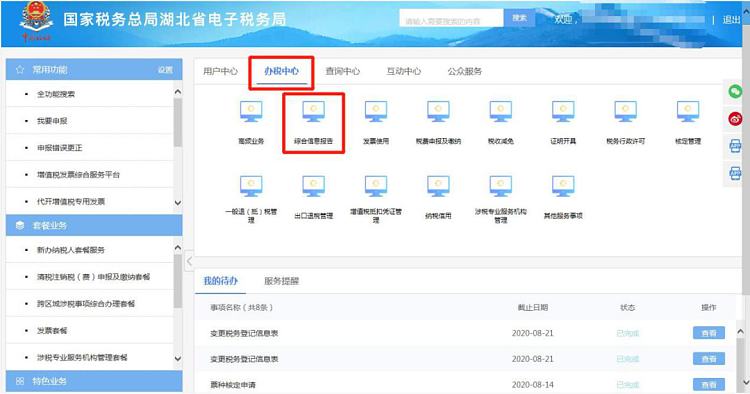Click the up arrow of the 套餐业务 list scrollbar
Screen dimensions: 750x394
click(178, 247)
